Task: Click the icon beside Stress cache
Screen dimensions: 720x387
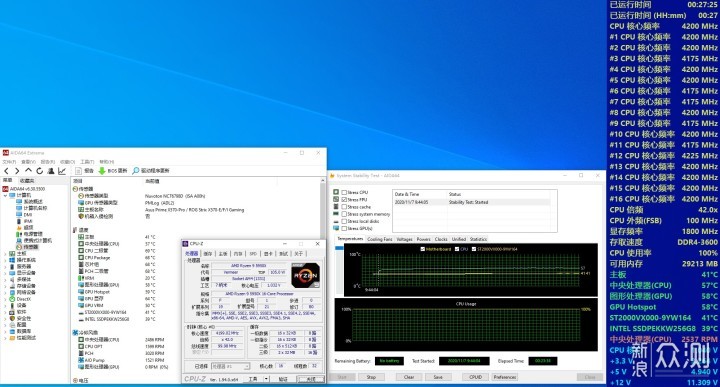Action: click(336, 207)
